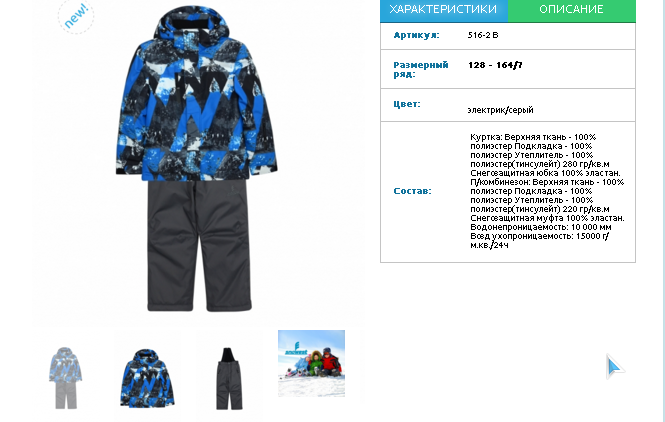Image resolution: width=665 pixels, height=422 pixels.
Task: Switch to the ХАРАКТЕРИСТИКИ tab
Action: click(x=444, y=10)
